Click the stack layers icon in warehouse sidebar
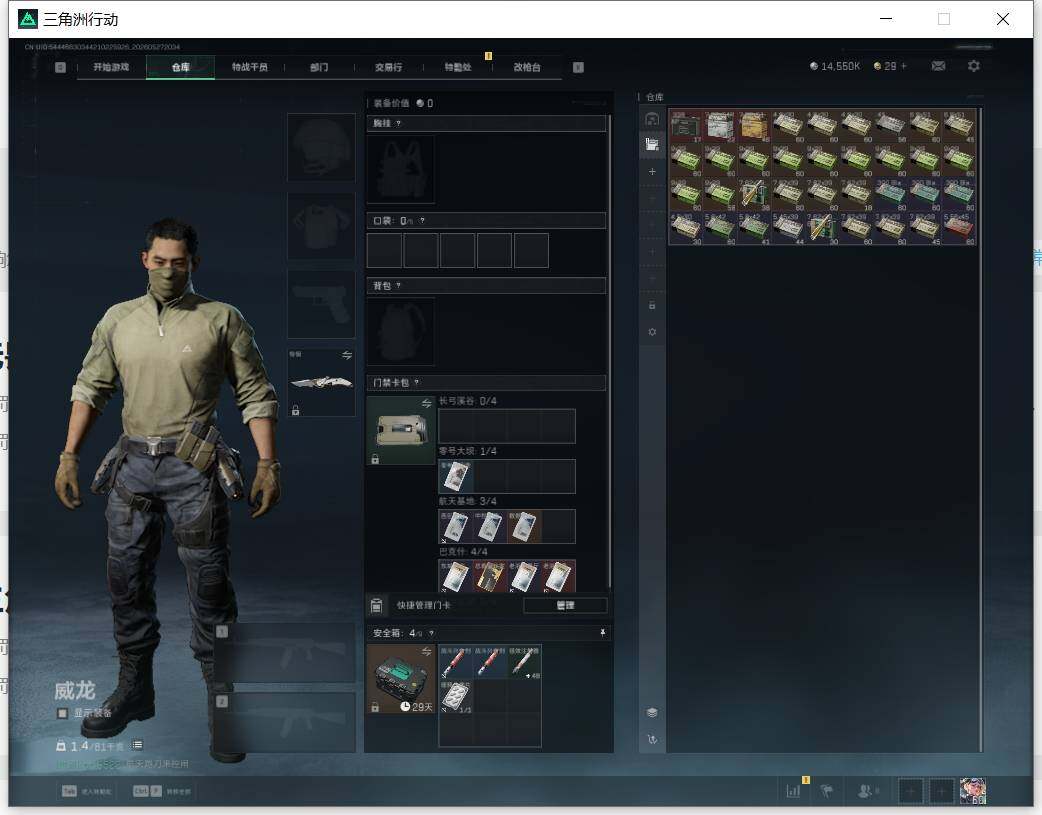 (652, 713)
